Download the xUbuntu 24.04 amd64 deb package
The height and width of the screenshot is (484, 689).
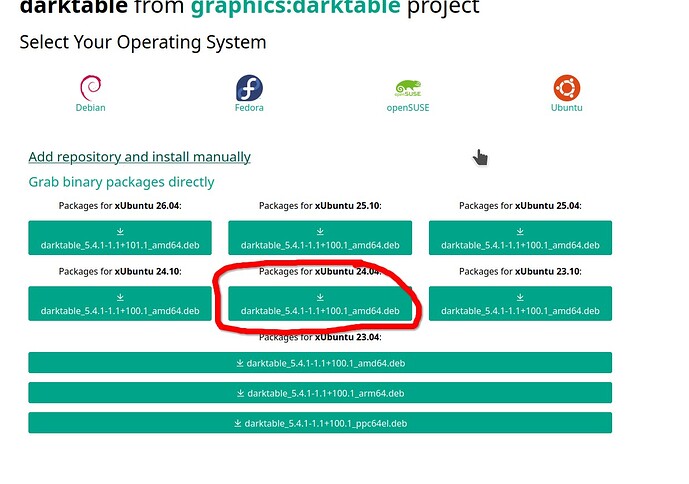click(320, 303)
